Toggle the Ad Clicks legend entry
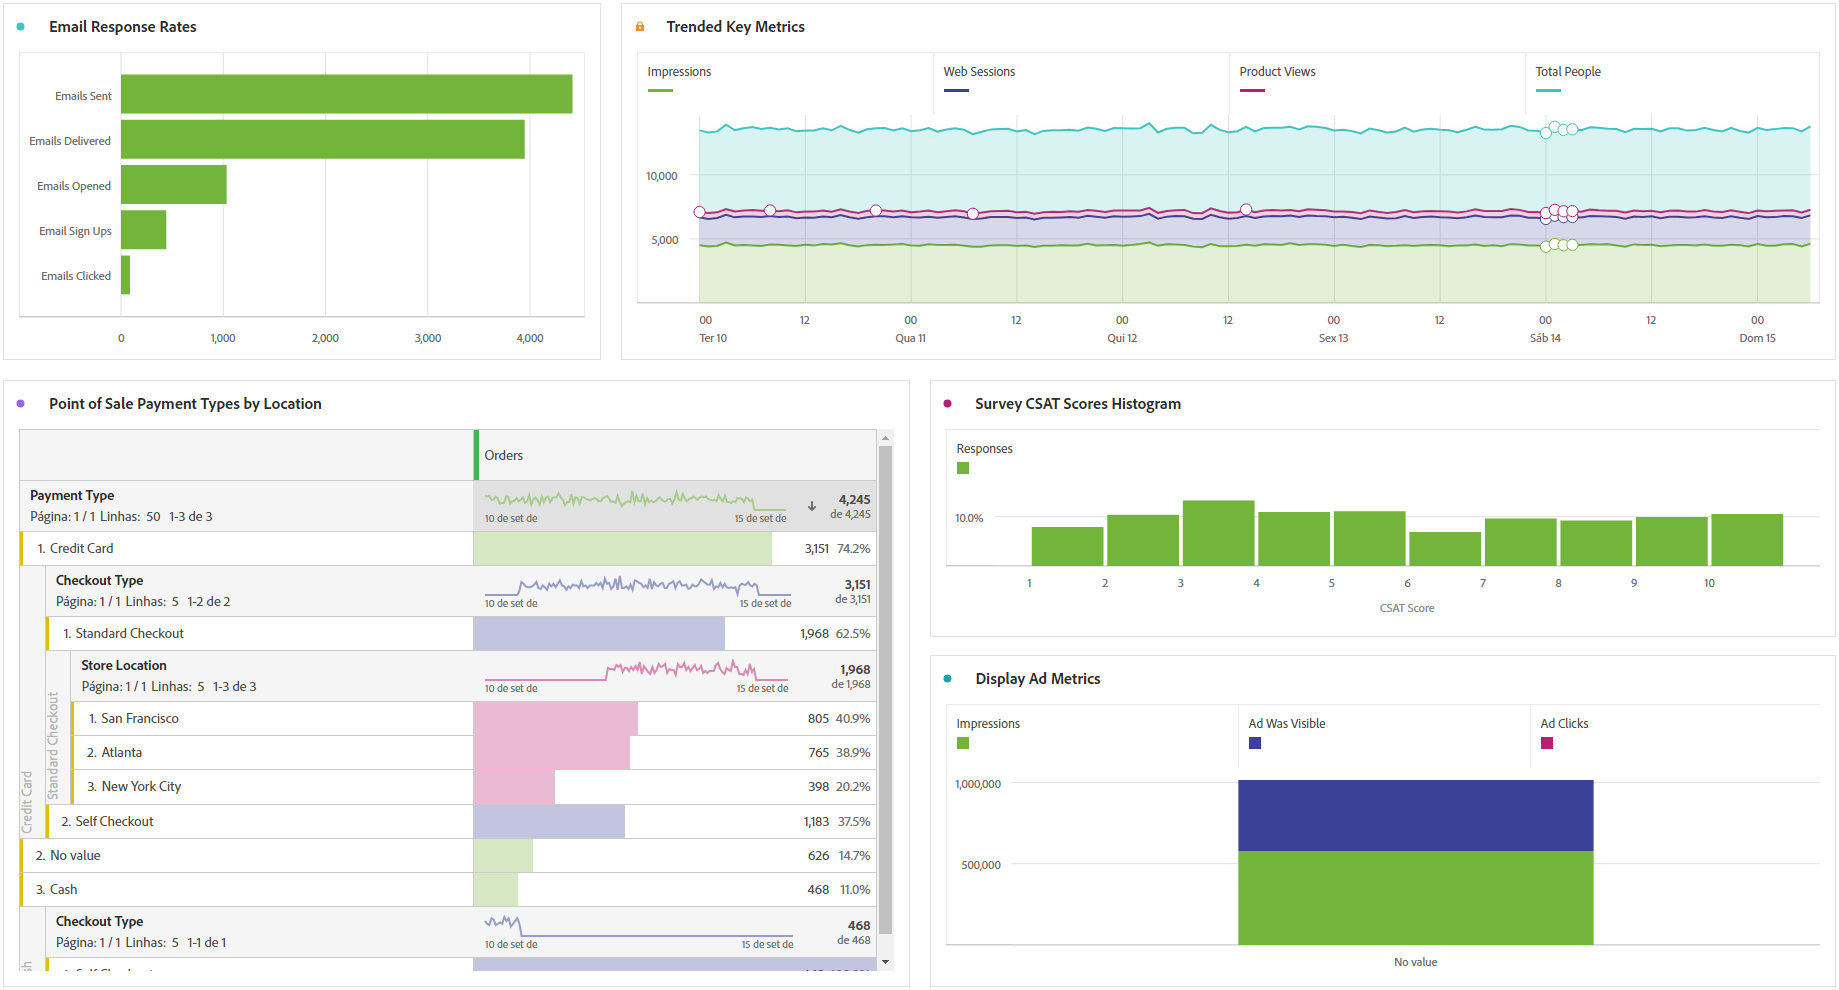 pyautogui.click(x=1565, y=733)
